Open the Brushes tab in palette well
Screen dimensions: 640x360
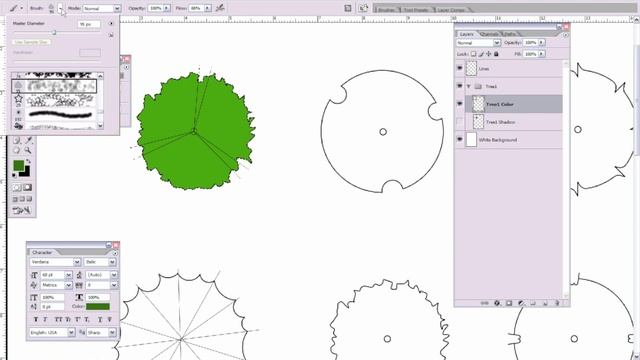[x=387, y=9]
